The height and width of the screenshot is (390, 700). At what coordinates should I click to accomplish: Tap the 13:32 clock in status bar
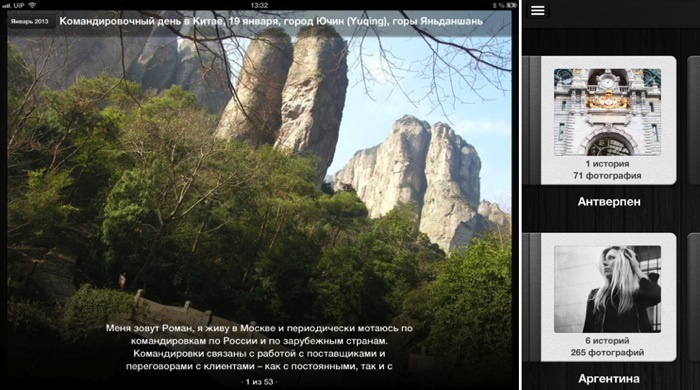click(259, 5)
